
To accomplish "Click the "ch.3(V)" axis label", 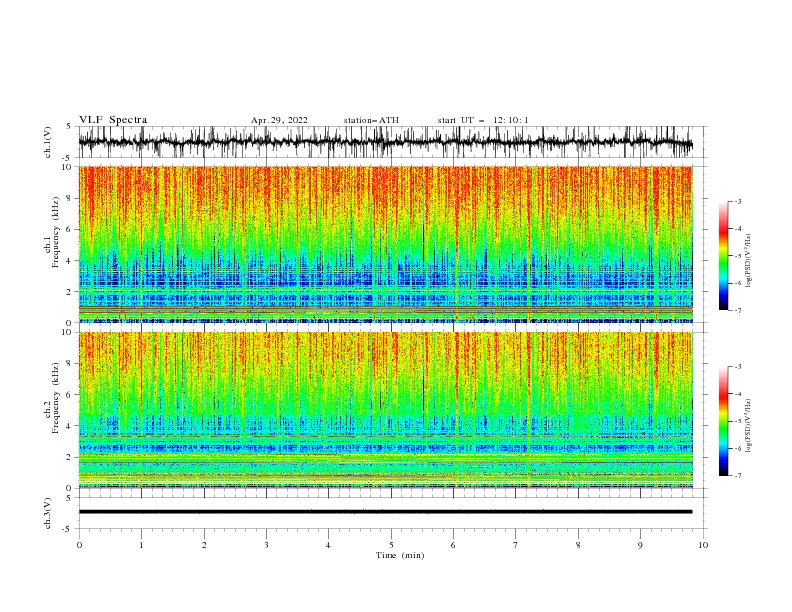I will (48, 513).
